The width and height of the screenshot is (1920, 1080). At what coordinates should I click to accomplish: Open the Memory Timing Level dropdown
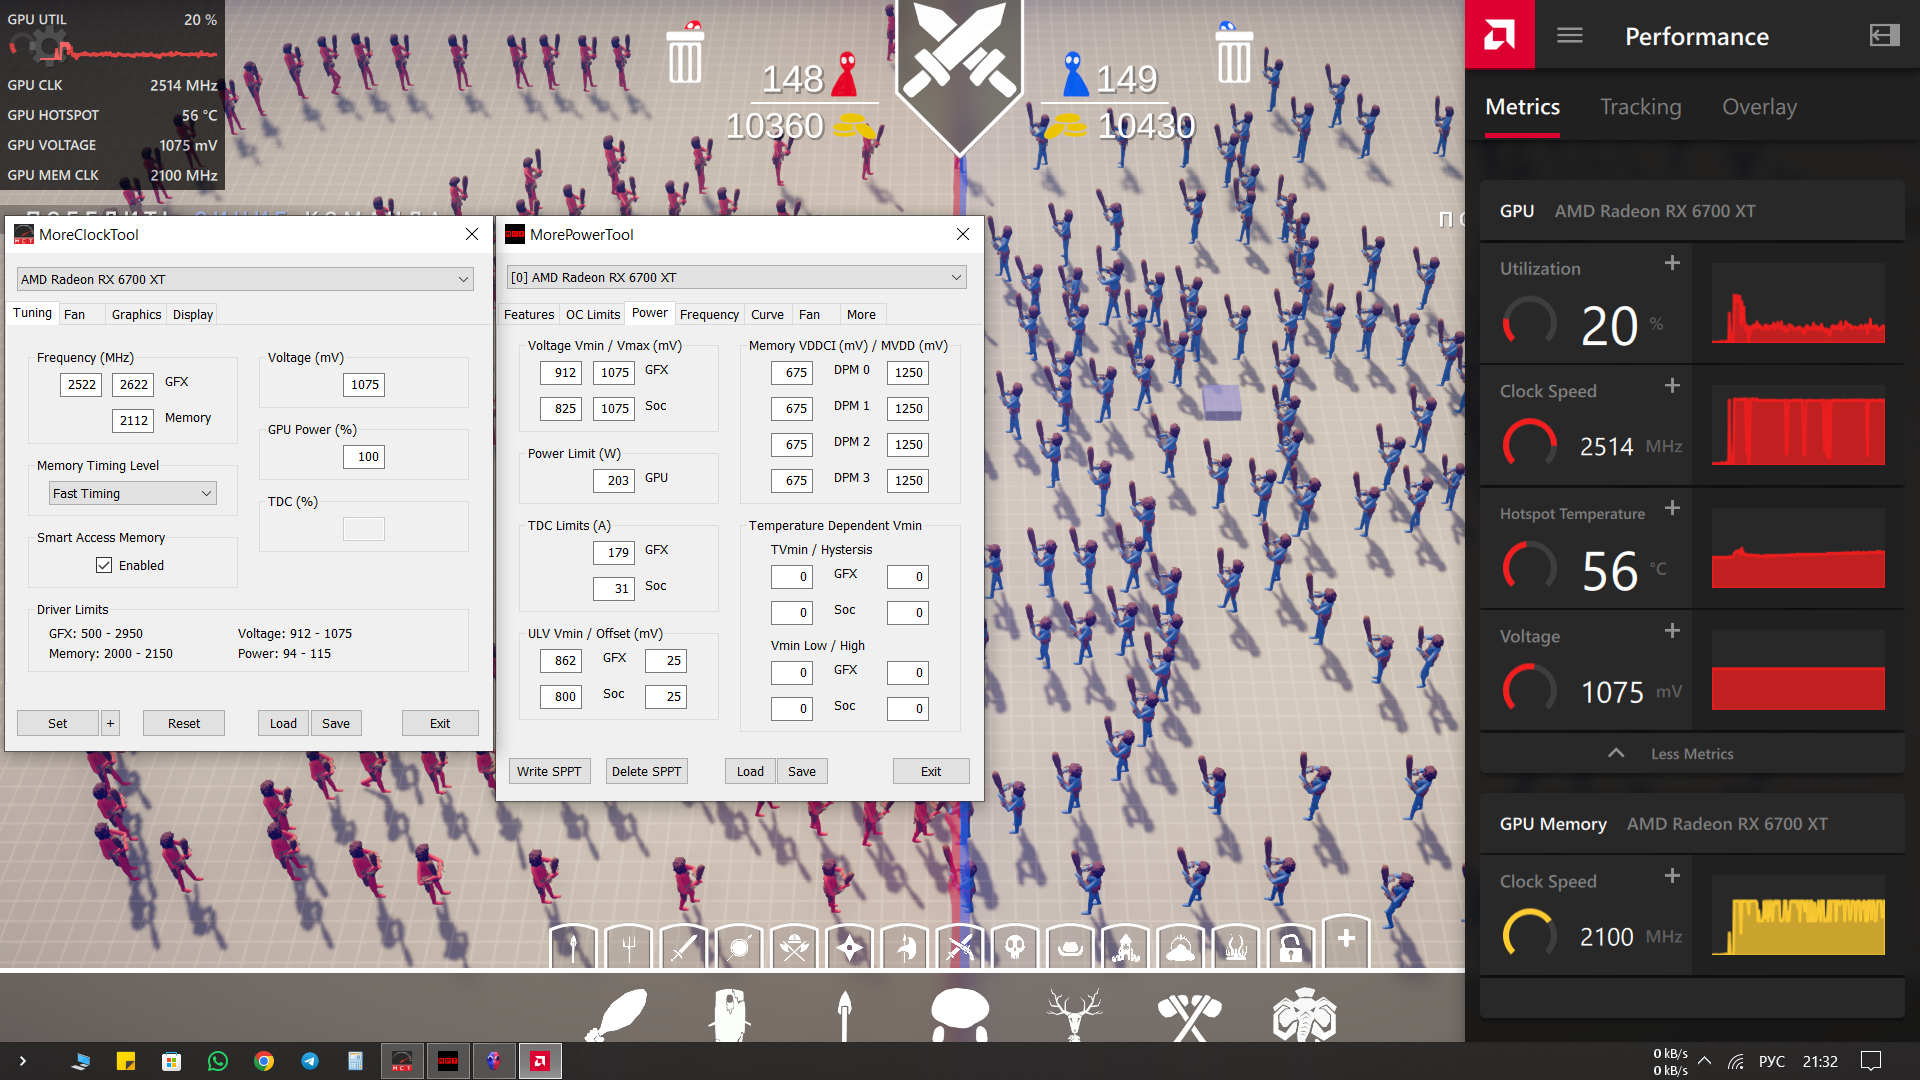(x=132, y=493)
